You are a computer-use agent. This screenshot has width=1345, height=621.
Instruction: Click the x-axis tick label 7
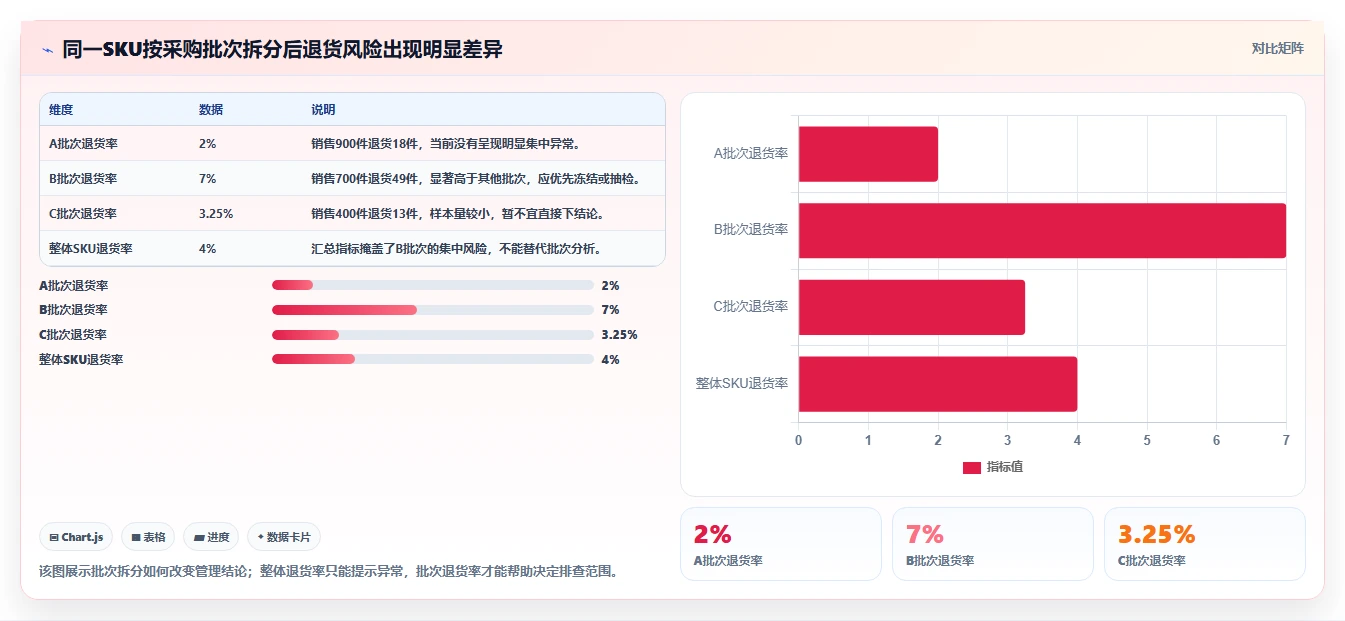pos(1286,440)
